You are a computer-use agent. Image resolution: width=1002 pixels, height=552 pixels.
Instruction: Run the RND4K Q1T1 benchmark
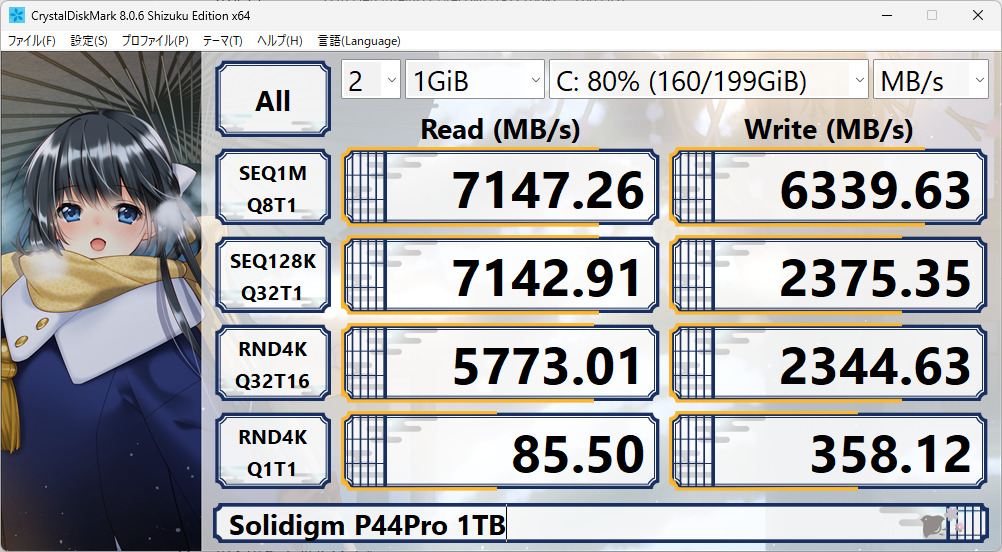click(x=273, y=454)
